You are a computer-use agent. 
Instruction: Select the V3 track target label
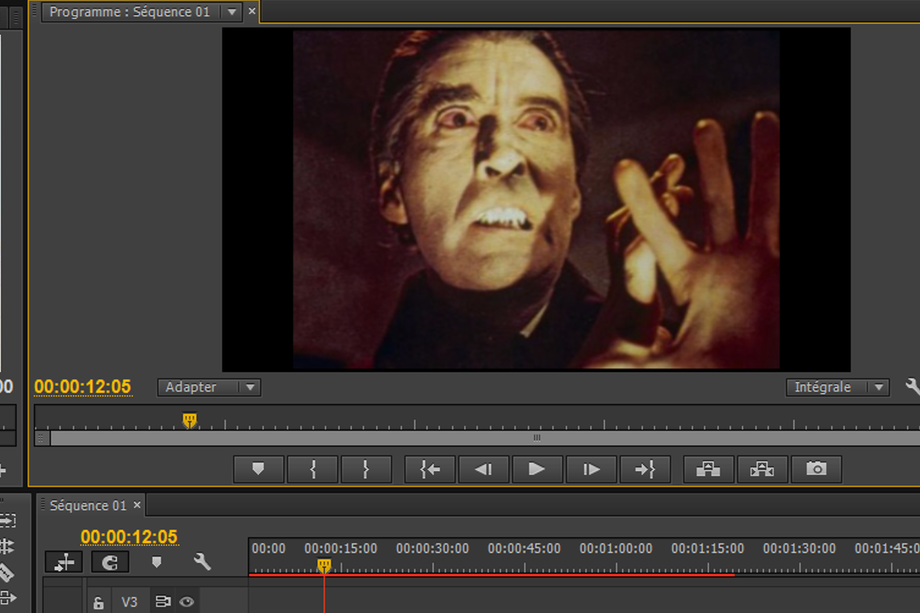pyautogui.click(x=130, y=602)
